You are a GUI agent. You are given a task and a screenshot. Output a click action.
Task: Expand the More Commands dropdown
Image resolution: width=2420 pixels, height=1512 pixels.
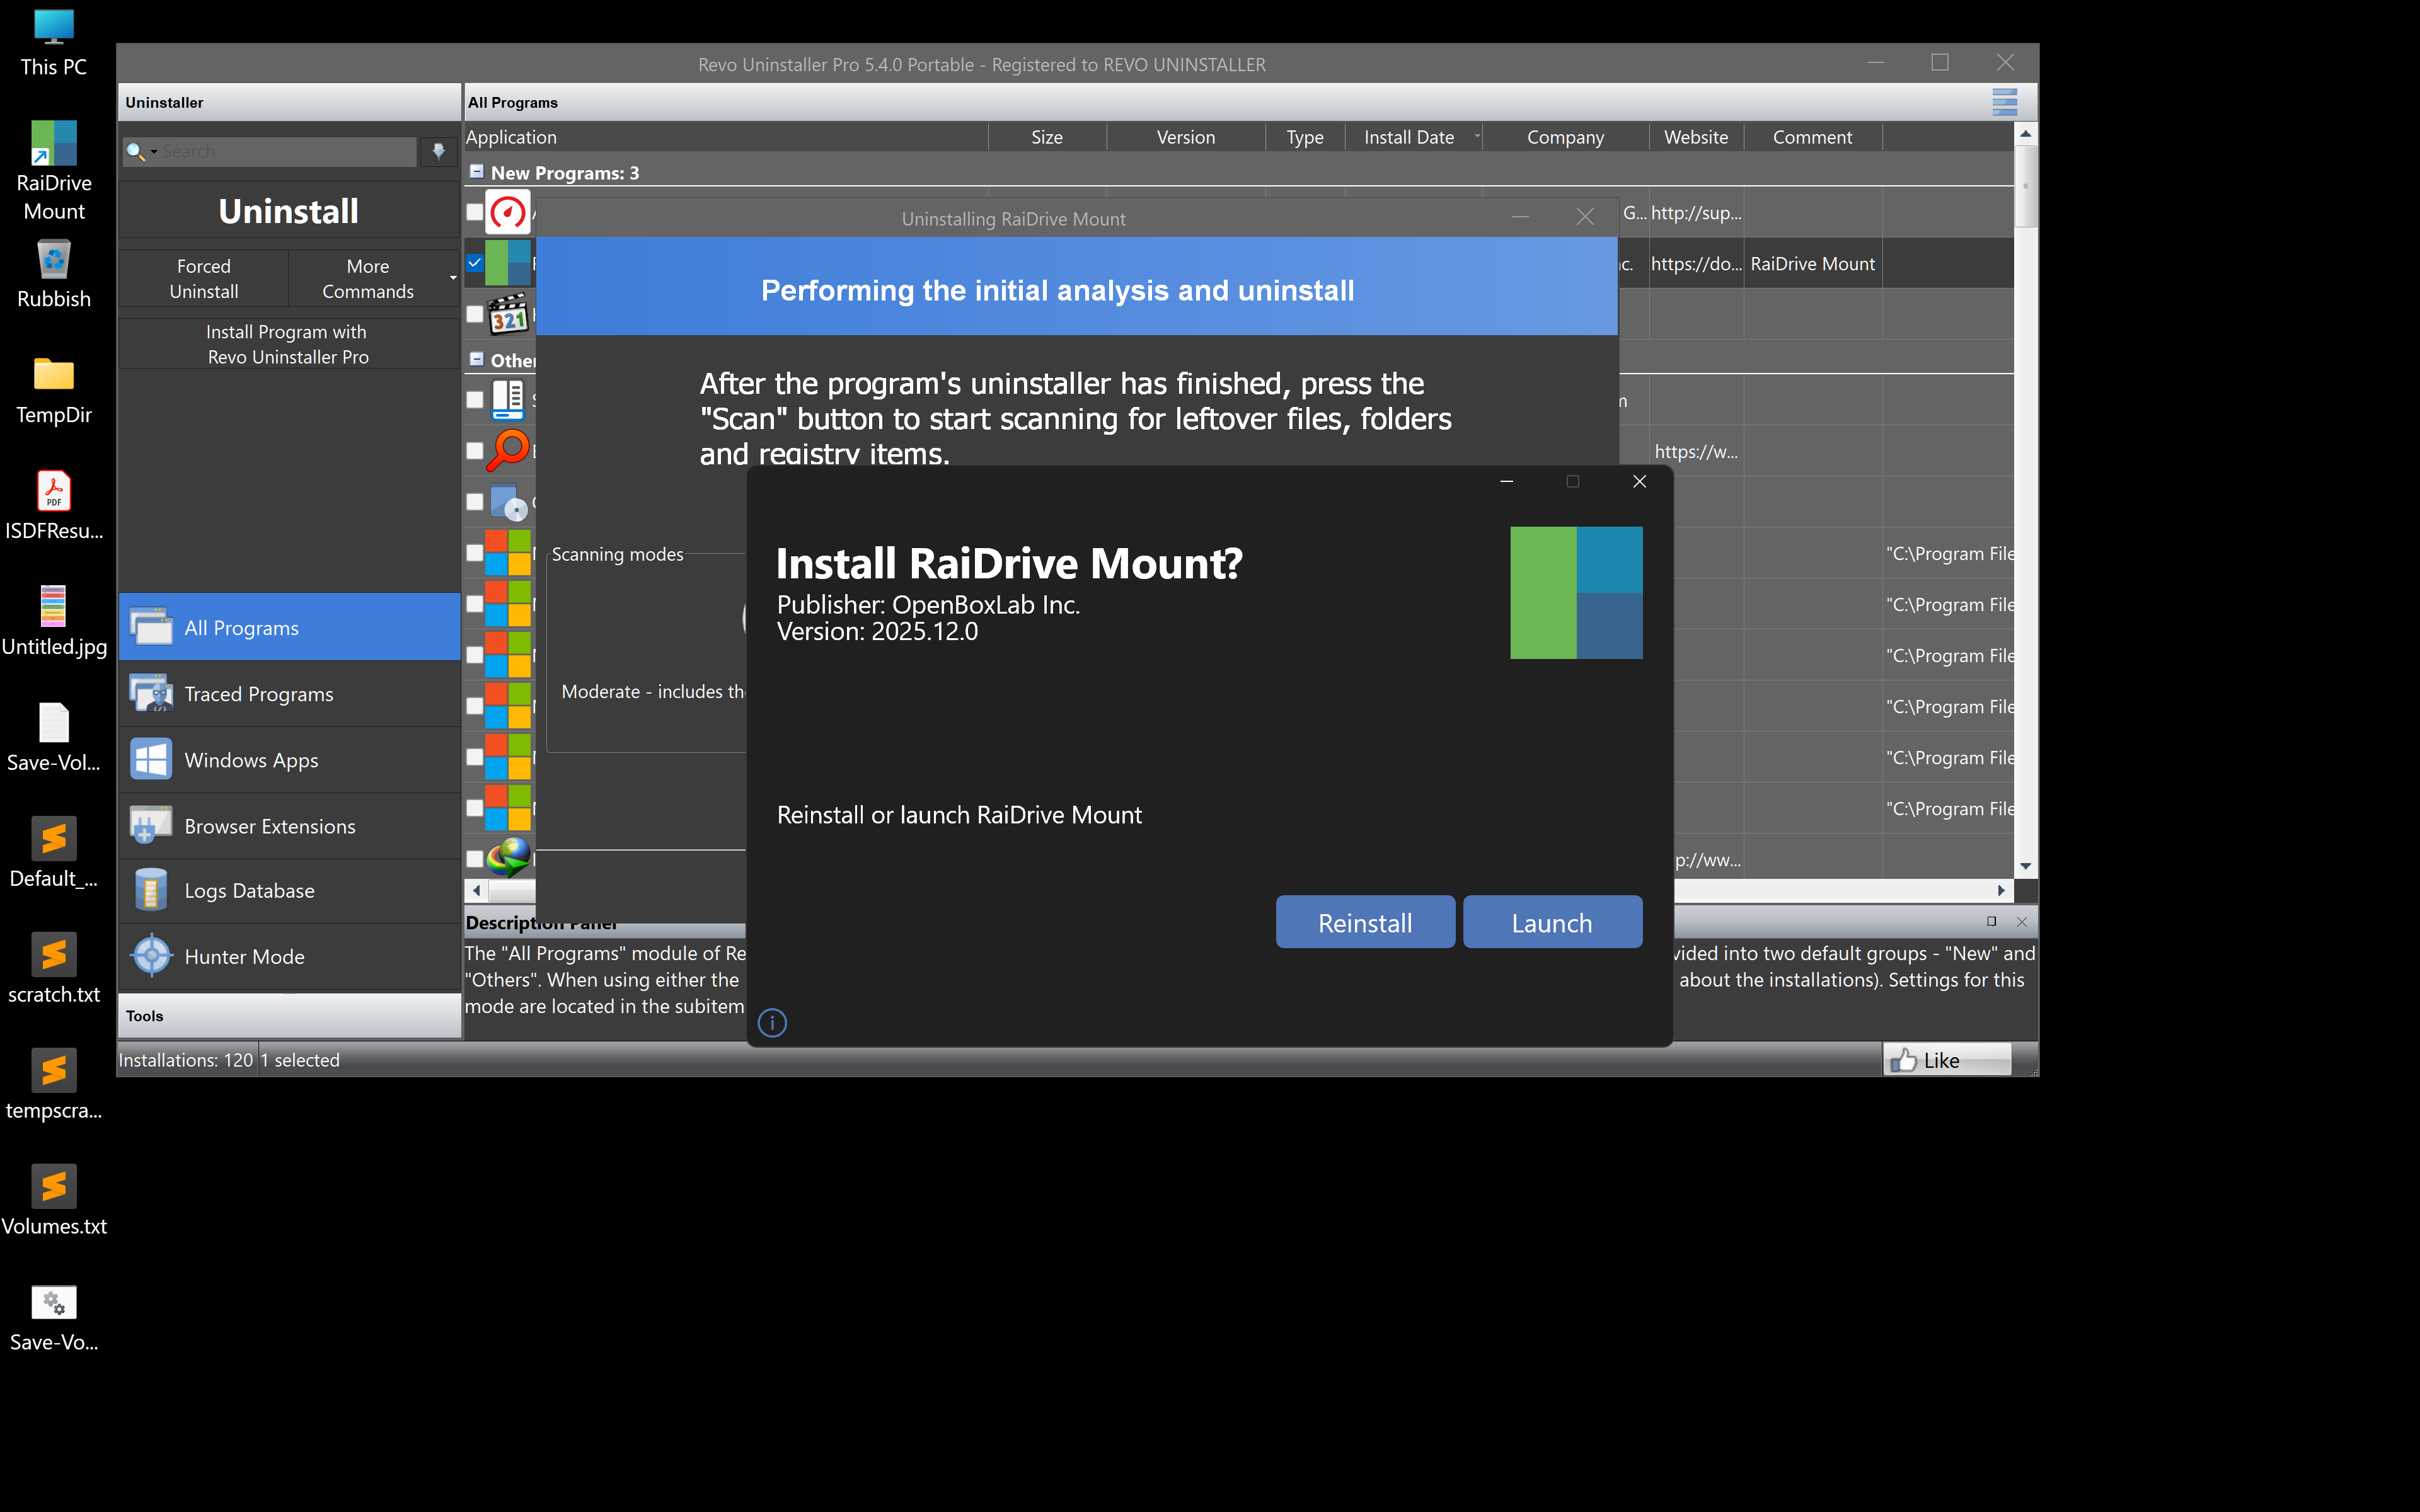[x=452, y=278]
